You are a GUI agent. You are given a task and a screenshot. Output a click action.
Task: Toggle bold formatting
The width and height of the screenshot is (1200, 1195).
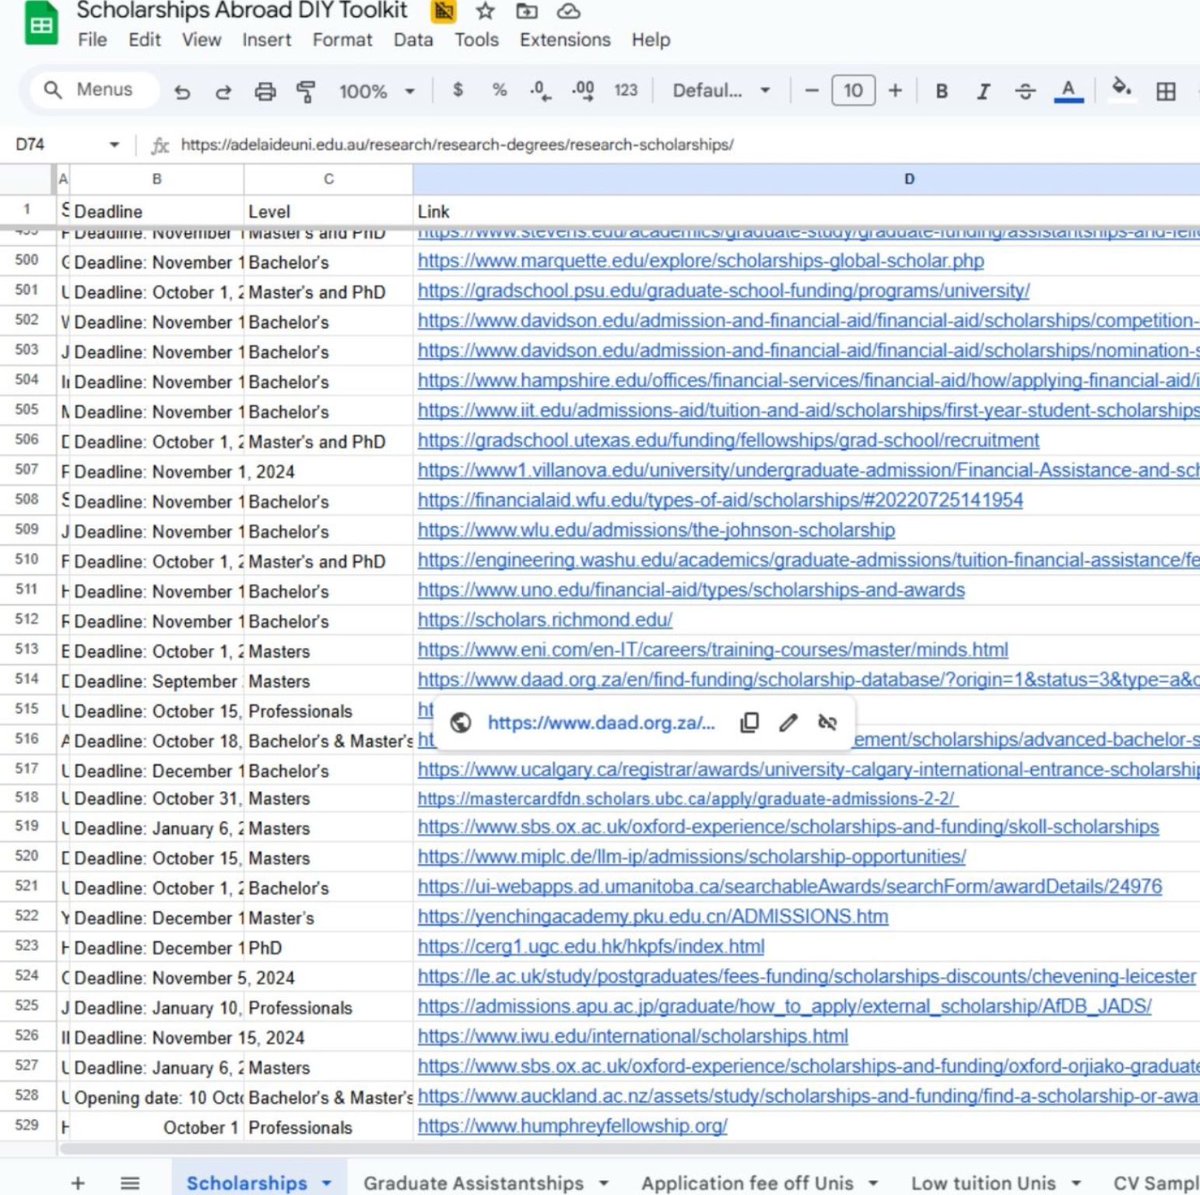coord(941,91)
